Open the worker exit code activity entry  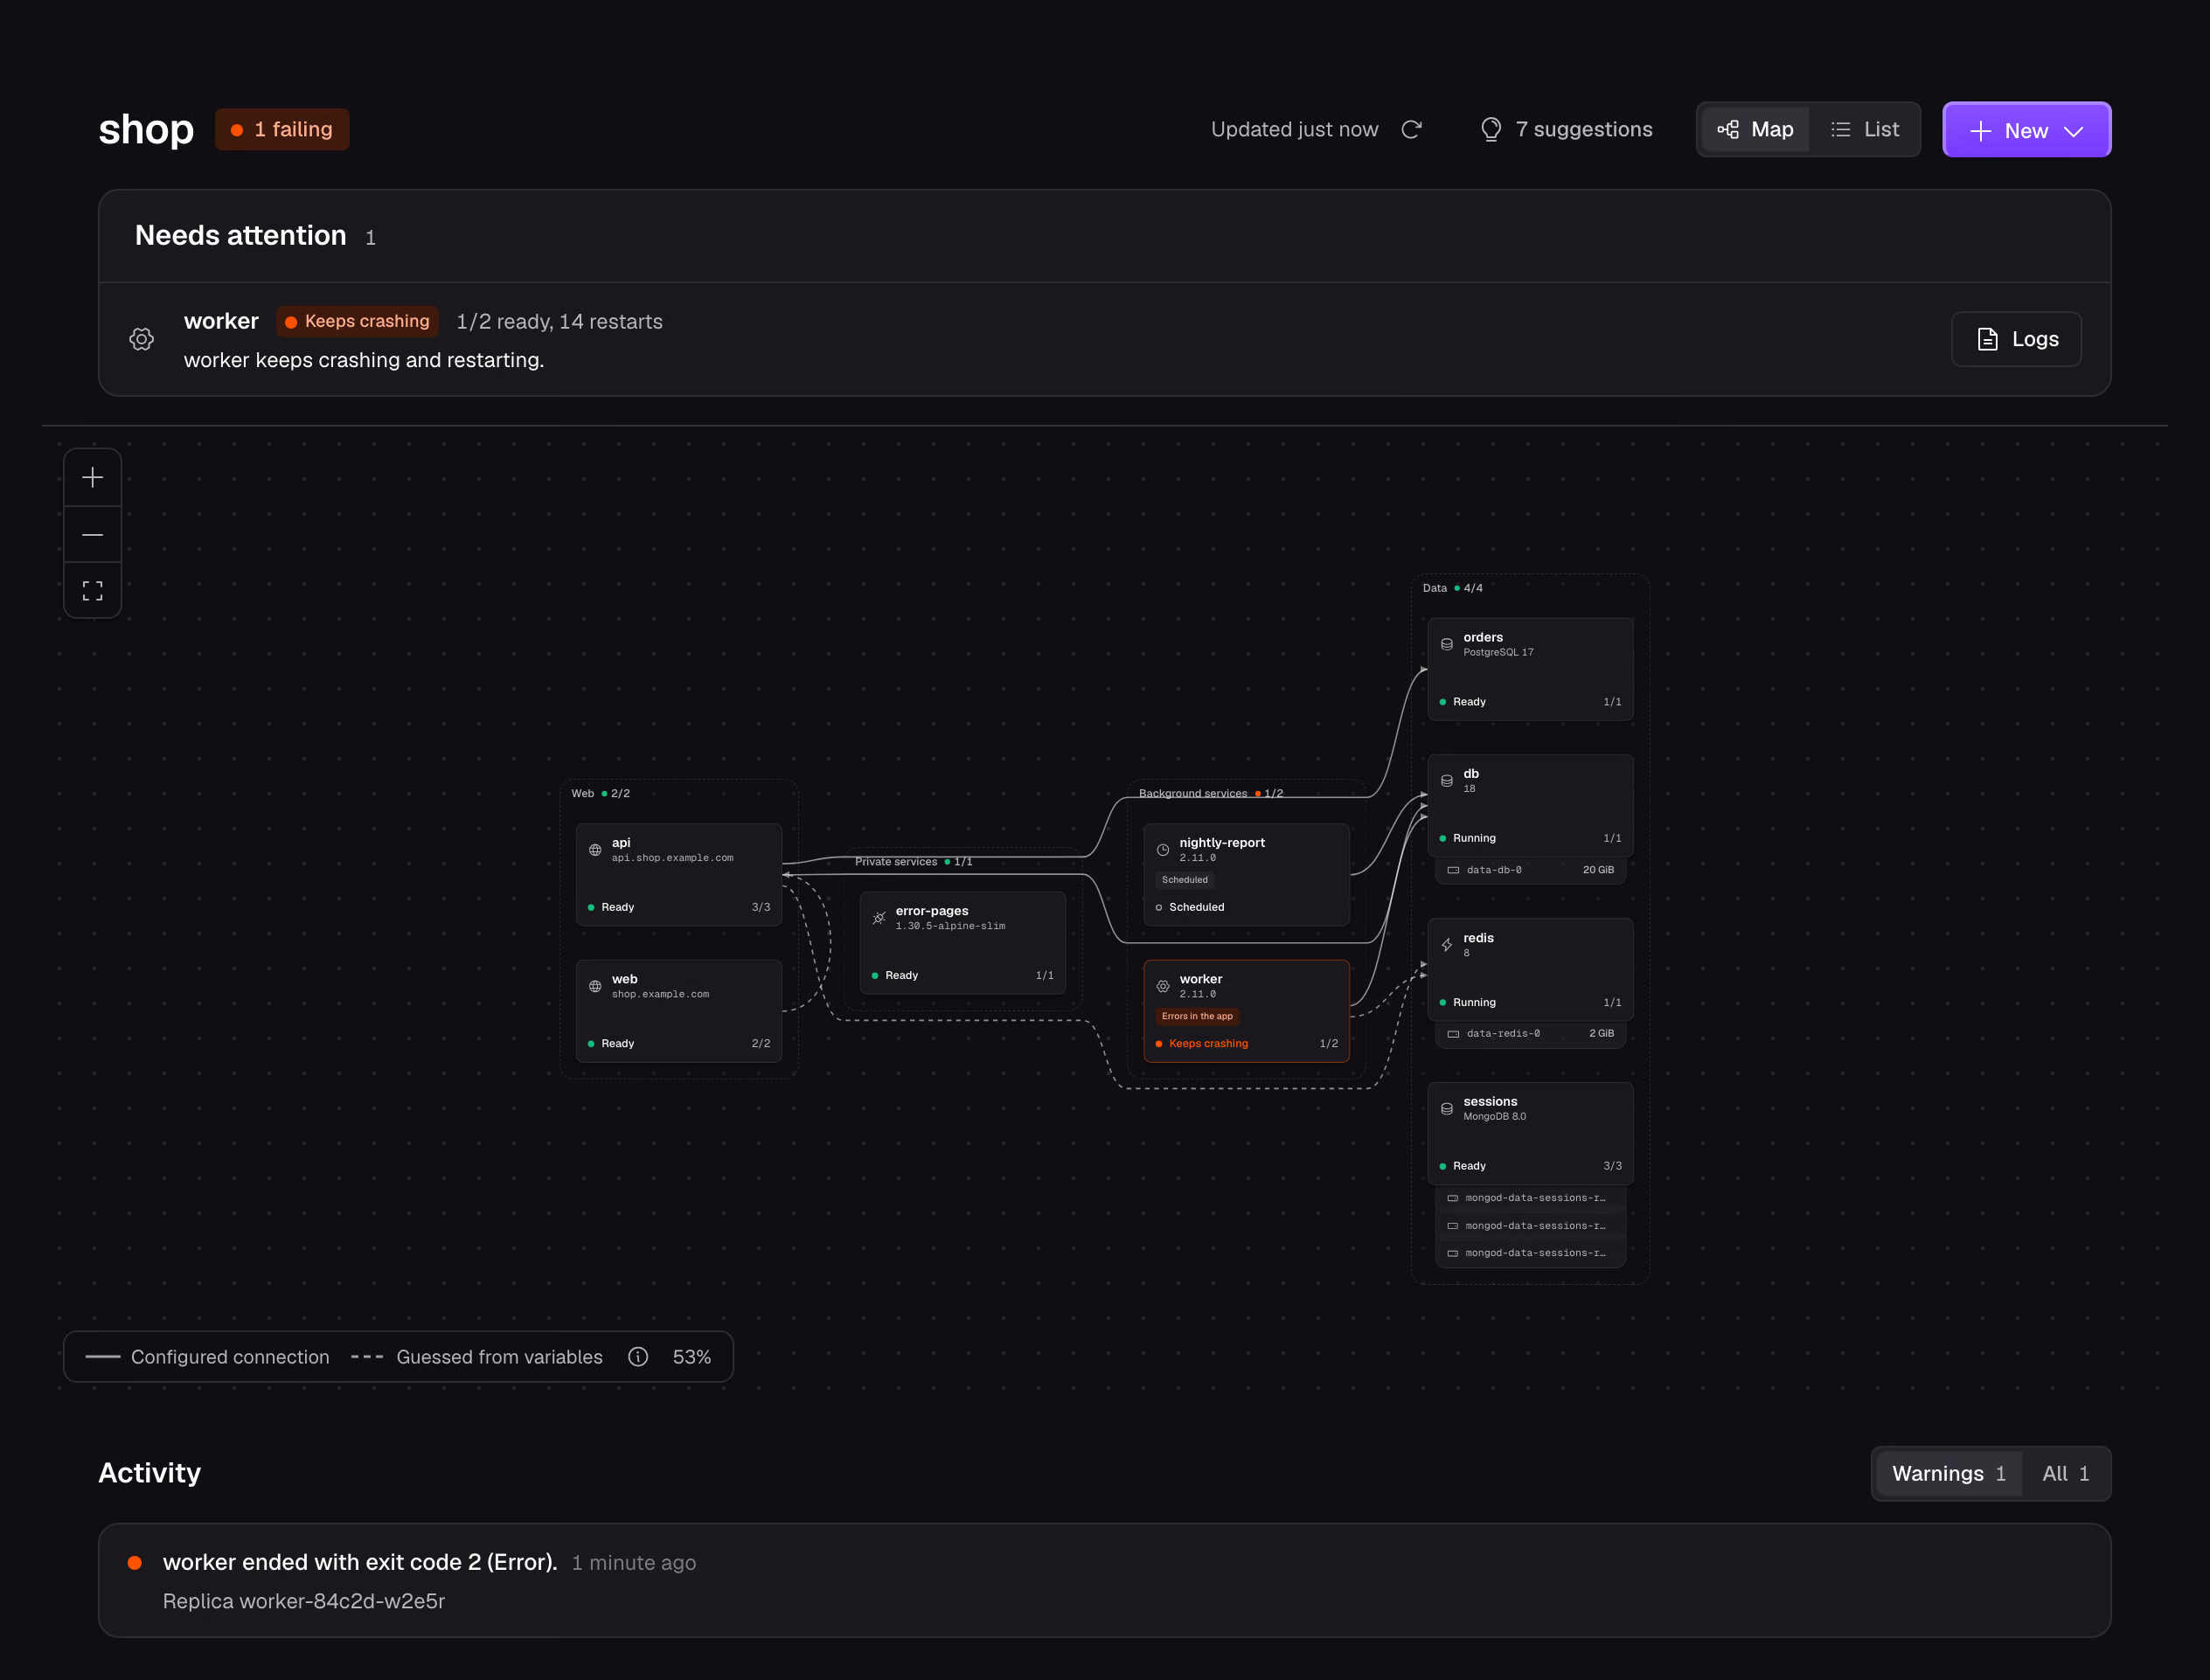pos(1104,1581)
